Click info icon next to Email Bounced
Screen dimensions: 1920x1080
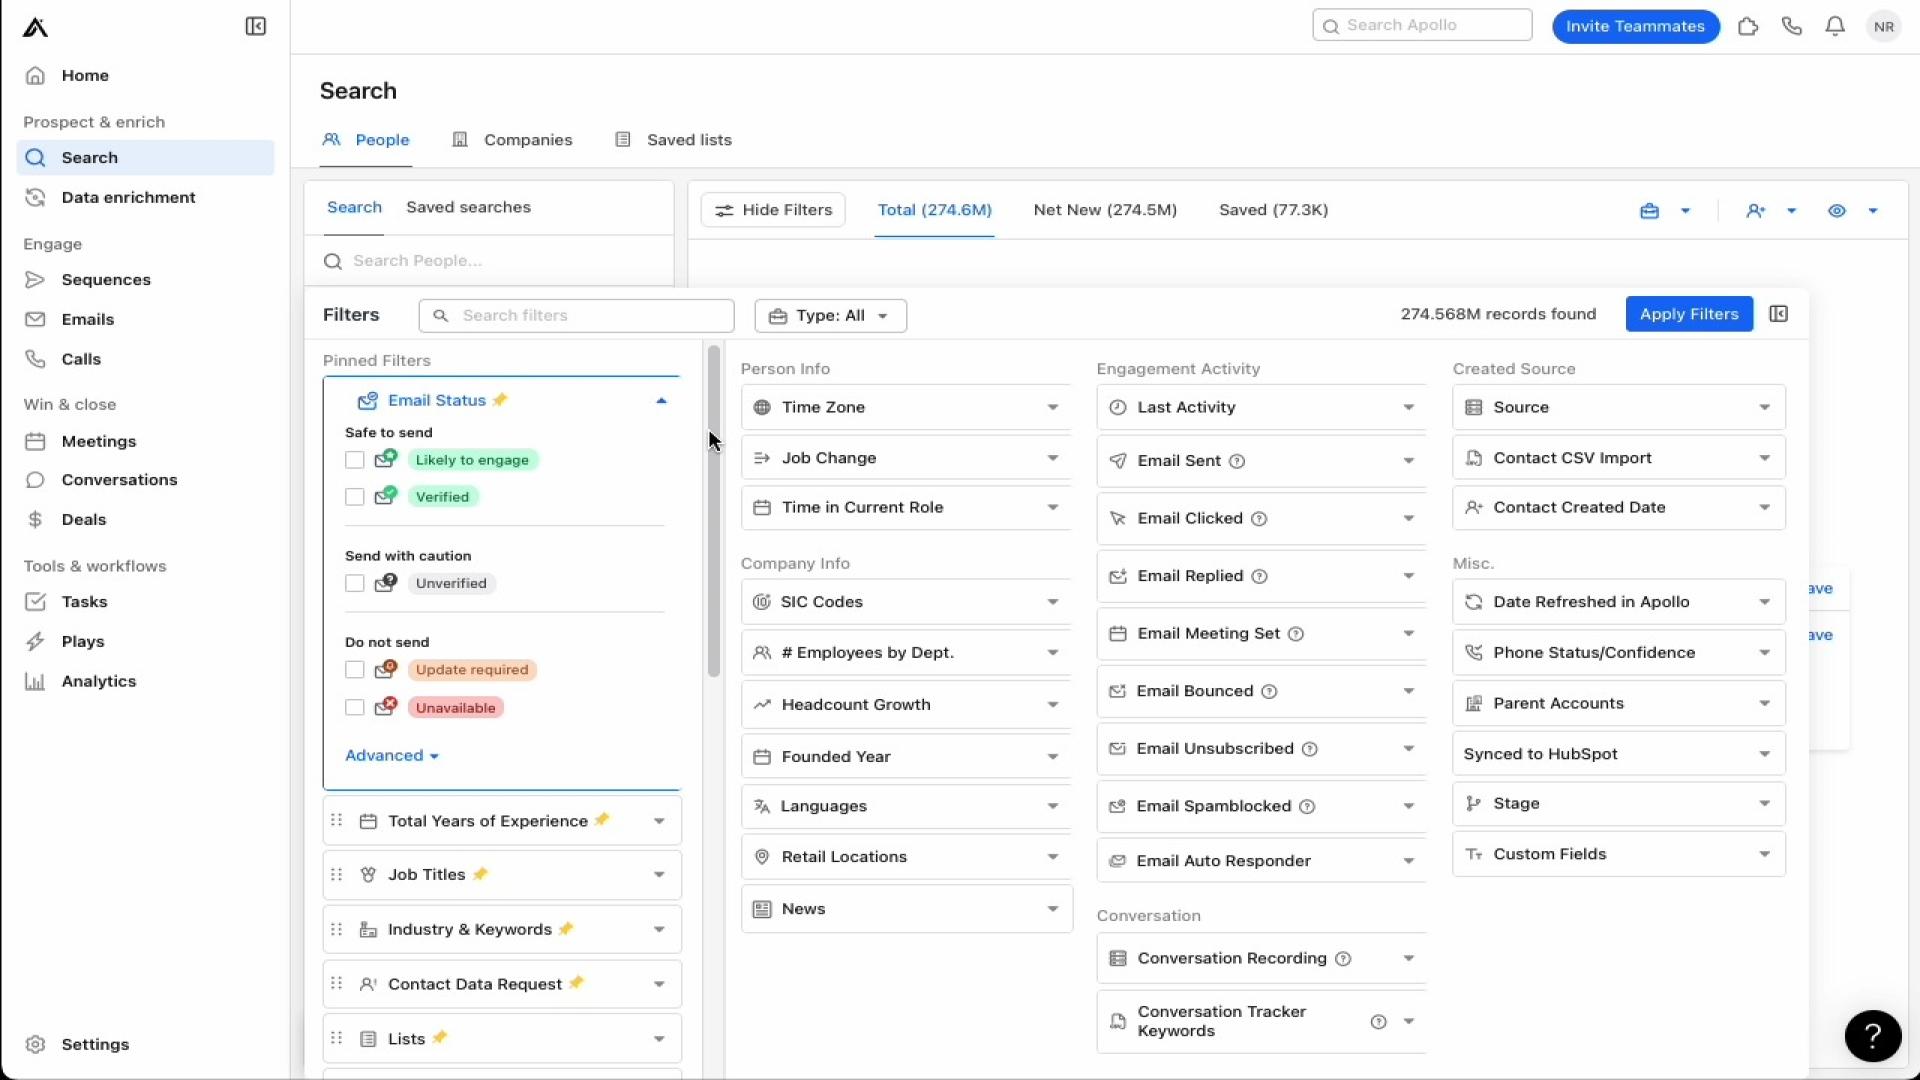coord(1270,692)
